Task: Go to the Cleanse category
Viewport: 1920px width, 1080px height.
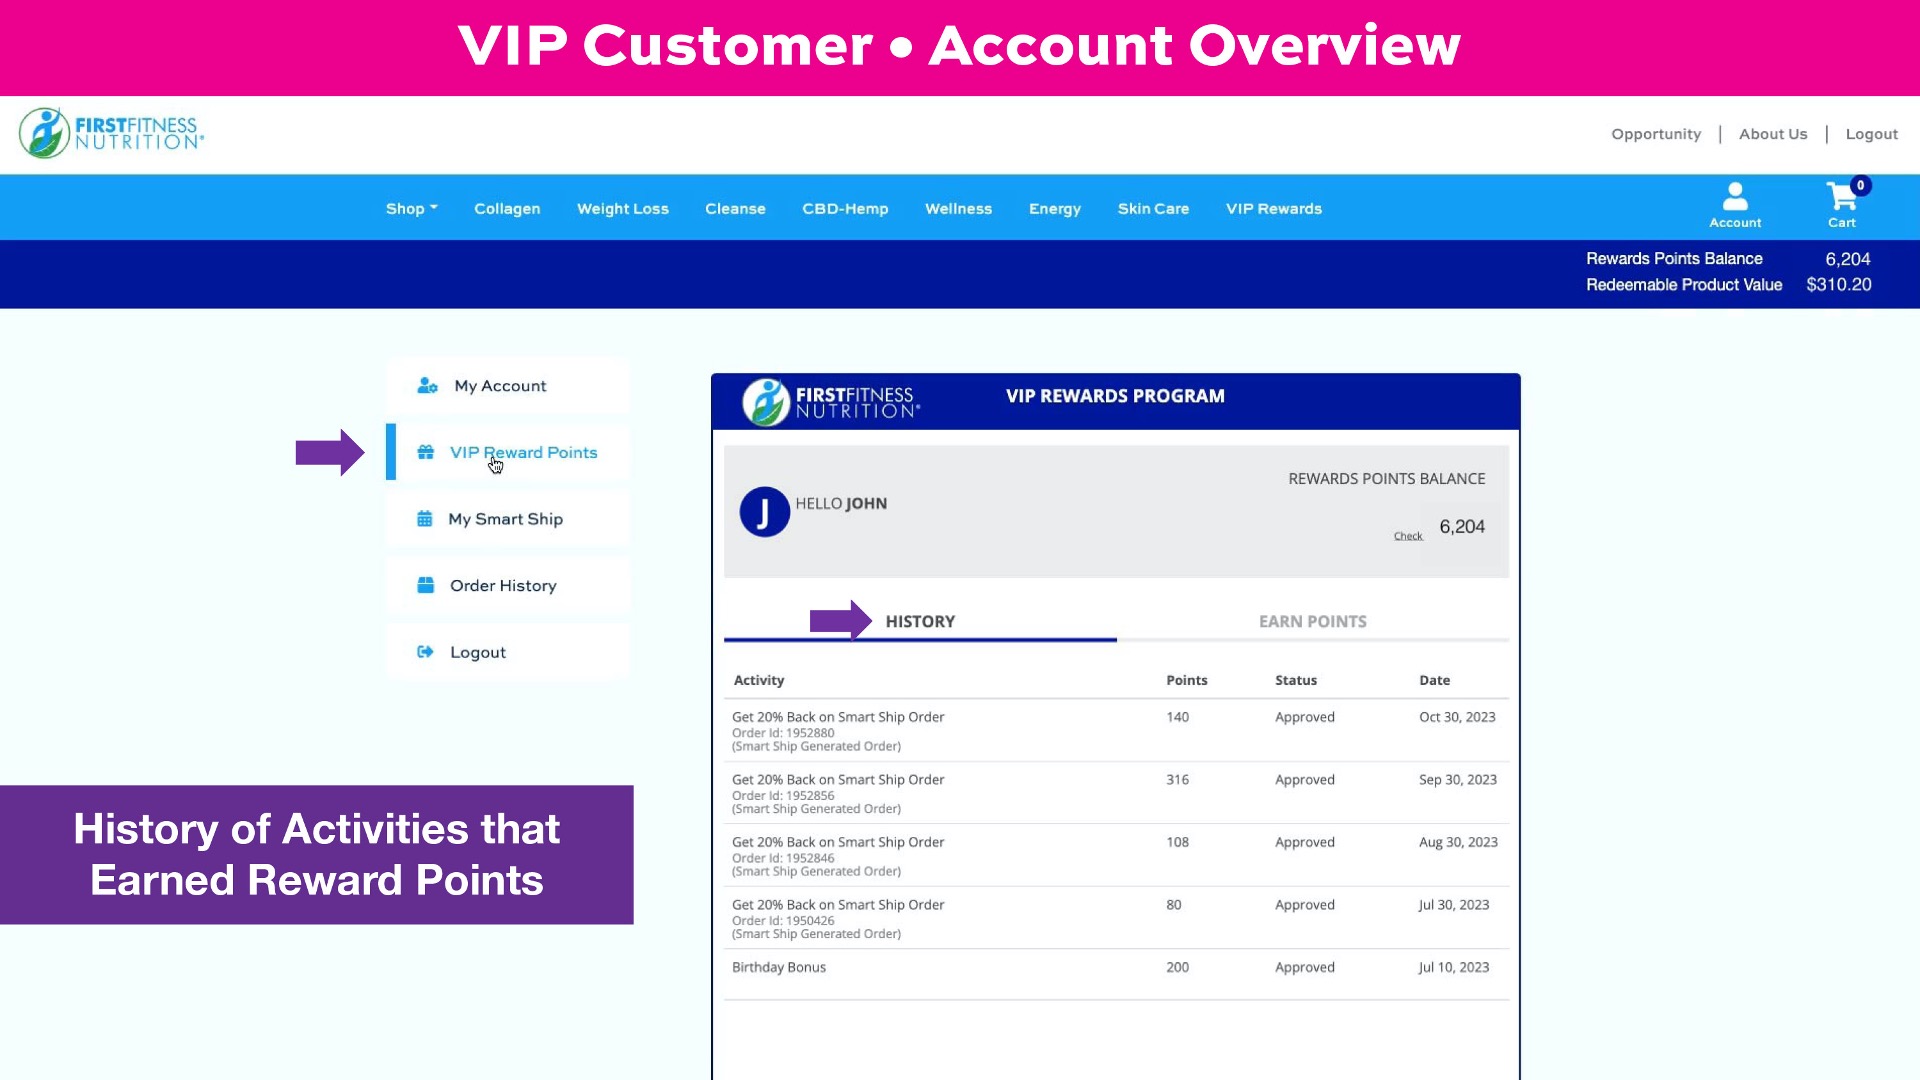Action: (735, 208)
